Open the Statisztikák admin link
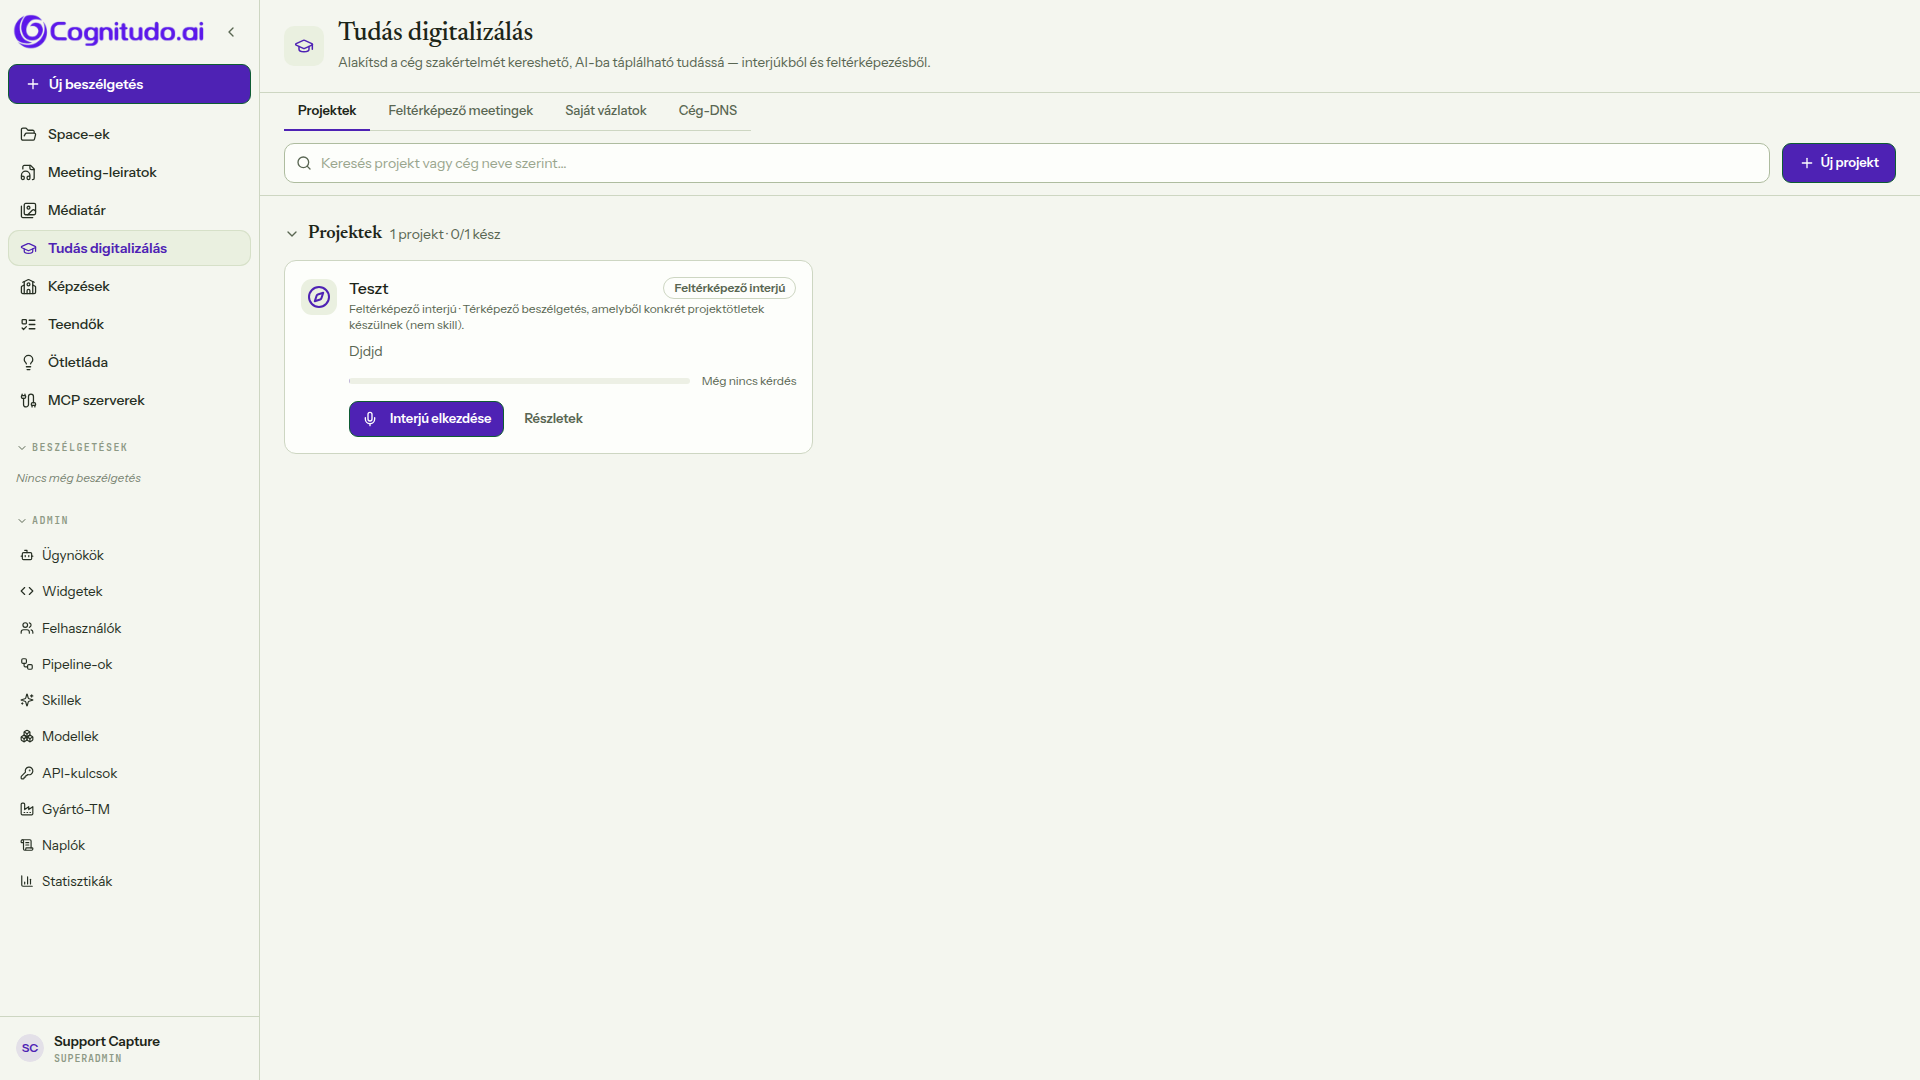 (129, 881)
